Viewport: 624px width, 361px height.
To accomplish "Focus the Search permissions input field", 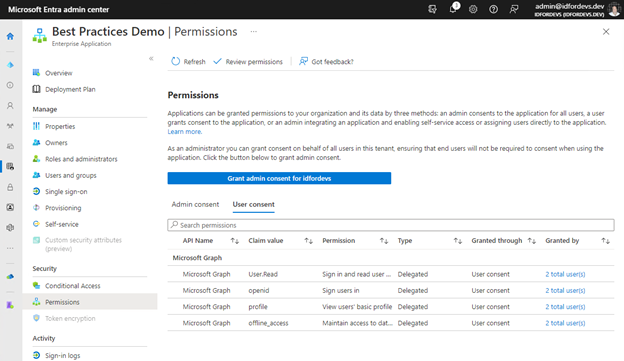I will 391,225.
